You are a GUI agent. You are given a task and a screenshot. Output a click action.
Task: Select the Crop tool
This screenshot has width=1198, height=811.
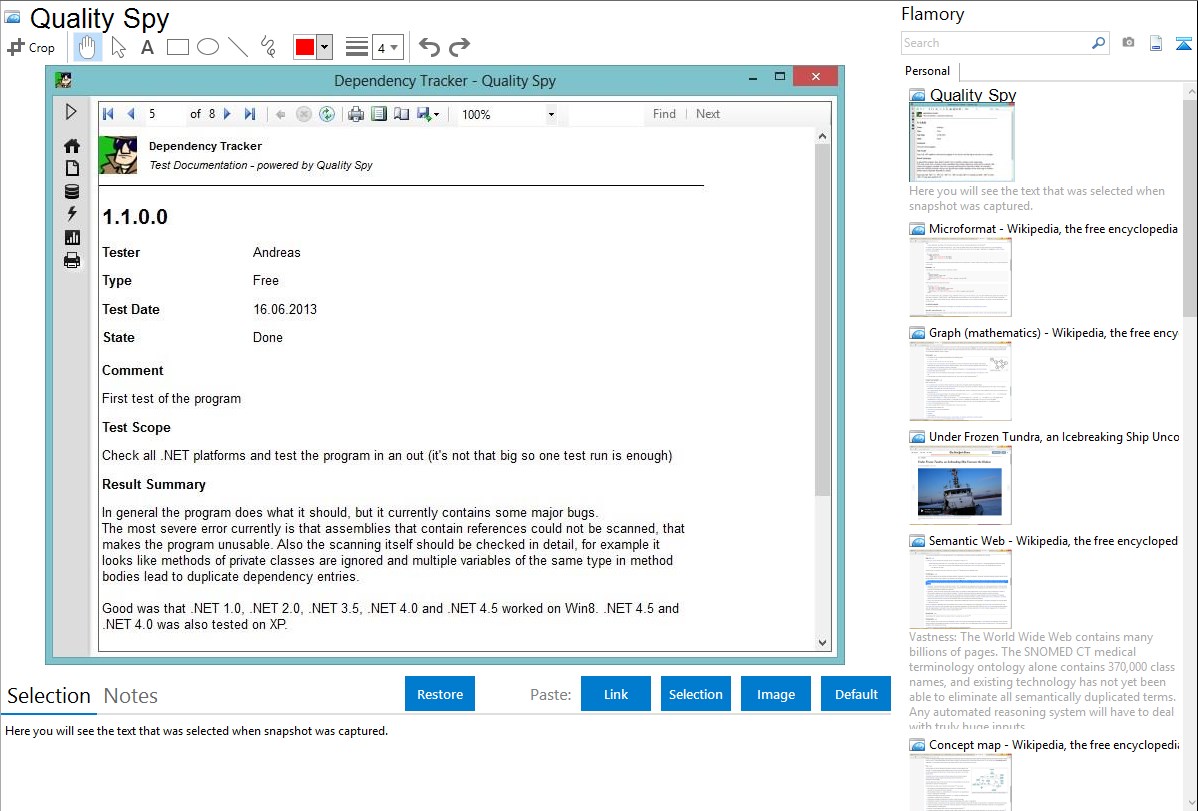(31, 47)
